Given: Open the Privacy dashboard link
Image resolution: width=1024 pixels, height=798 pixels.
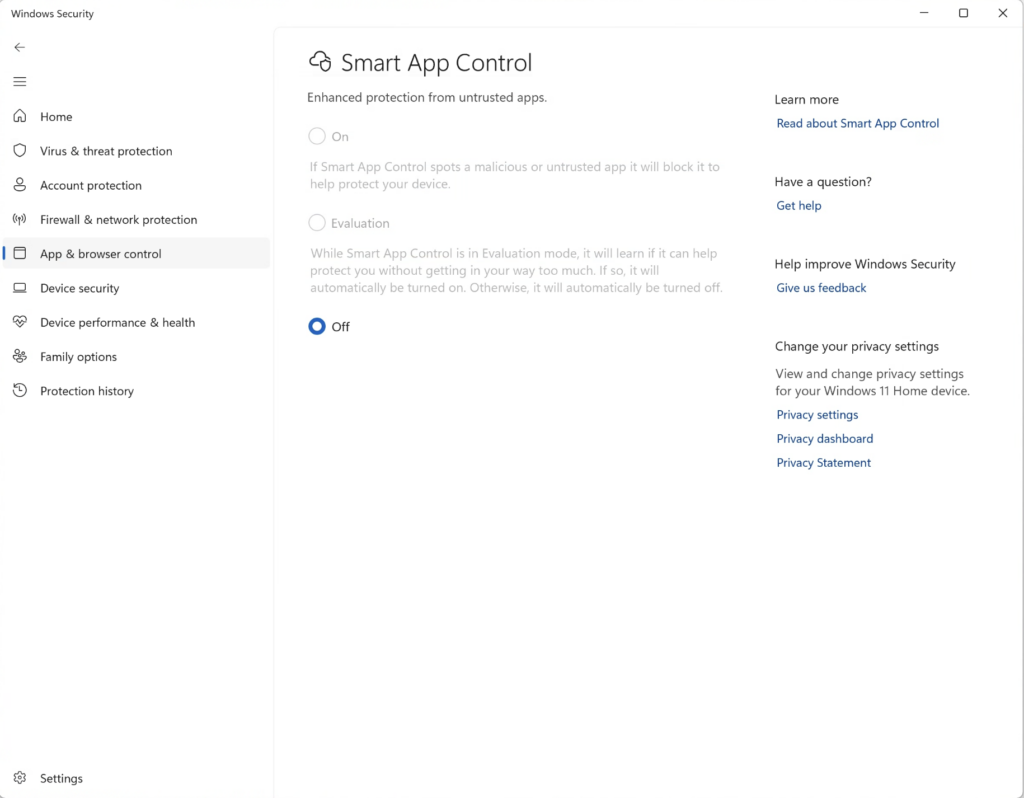Looking at the screenshot, I should click(x=824, y=439).
